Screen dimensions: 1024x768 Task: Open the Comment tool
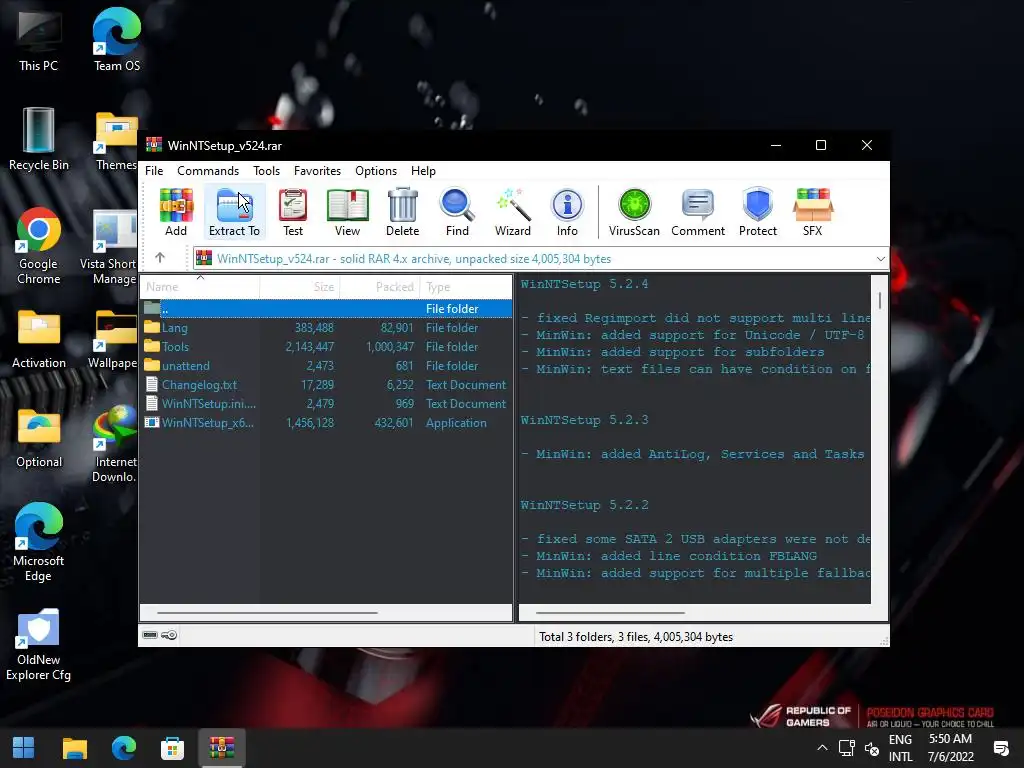point(697,212)
